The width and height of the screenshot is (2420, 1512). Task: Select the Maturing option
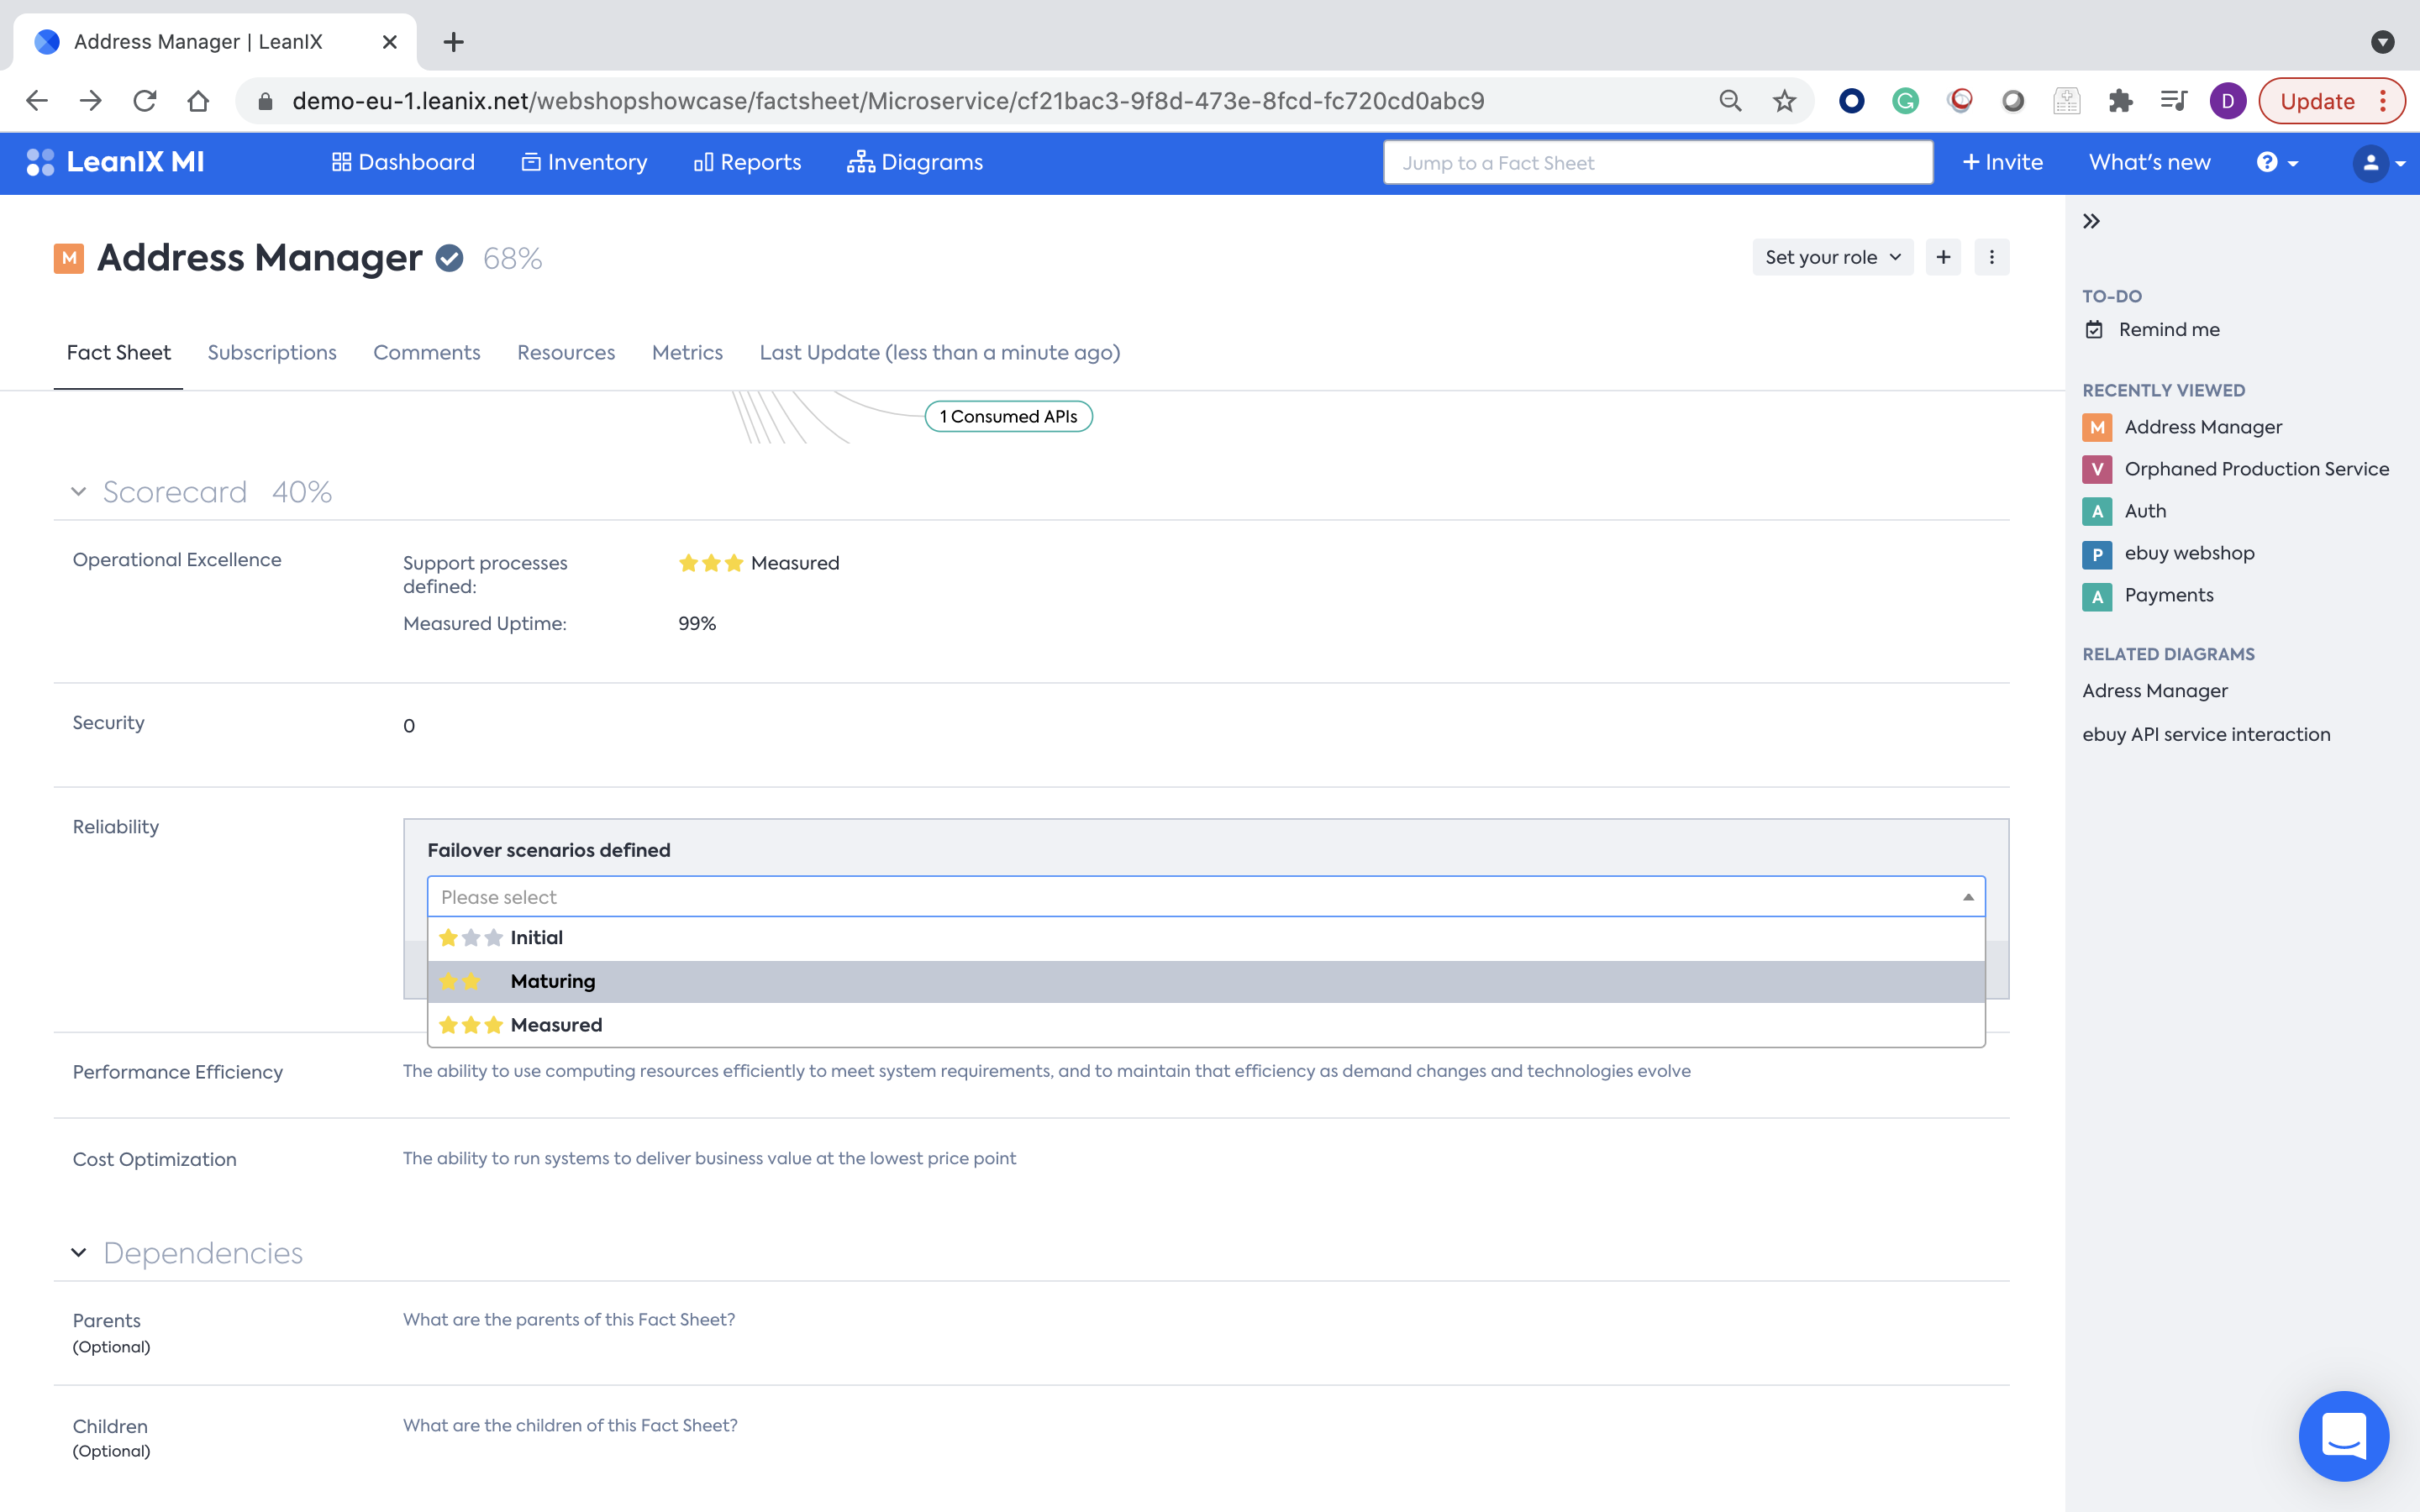[x=553, y=981]
